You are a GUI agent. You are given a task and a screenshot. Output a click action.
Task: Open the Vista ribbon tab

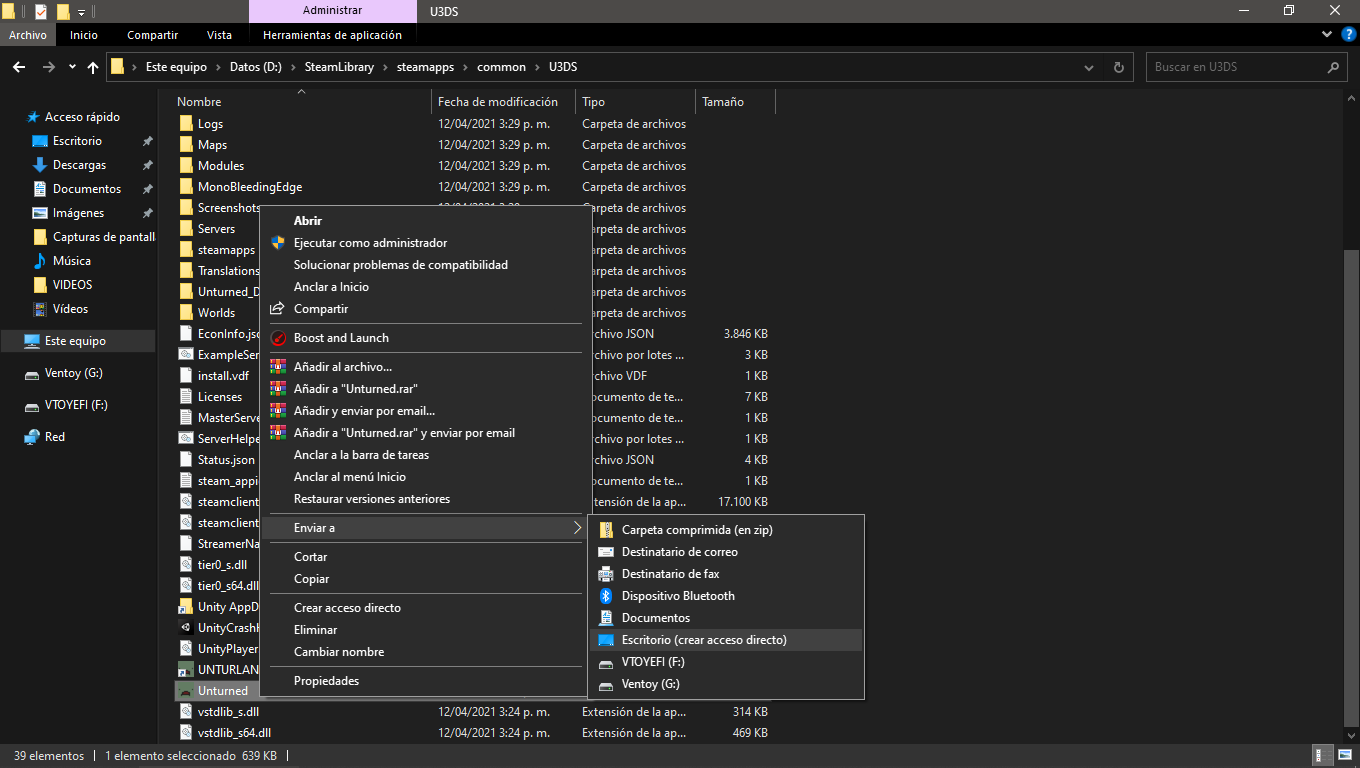coord(219,35)
